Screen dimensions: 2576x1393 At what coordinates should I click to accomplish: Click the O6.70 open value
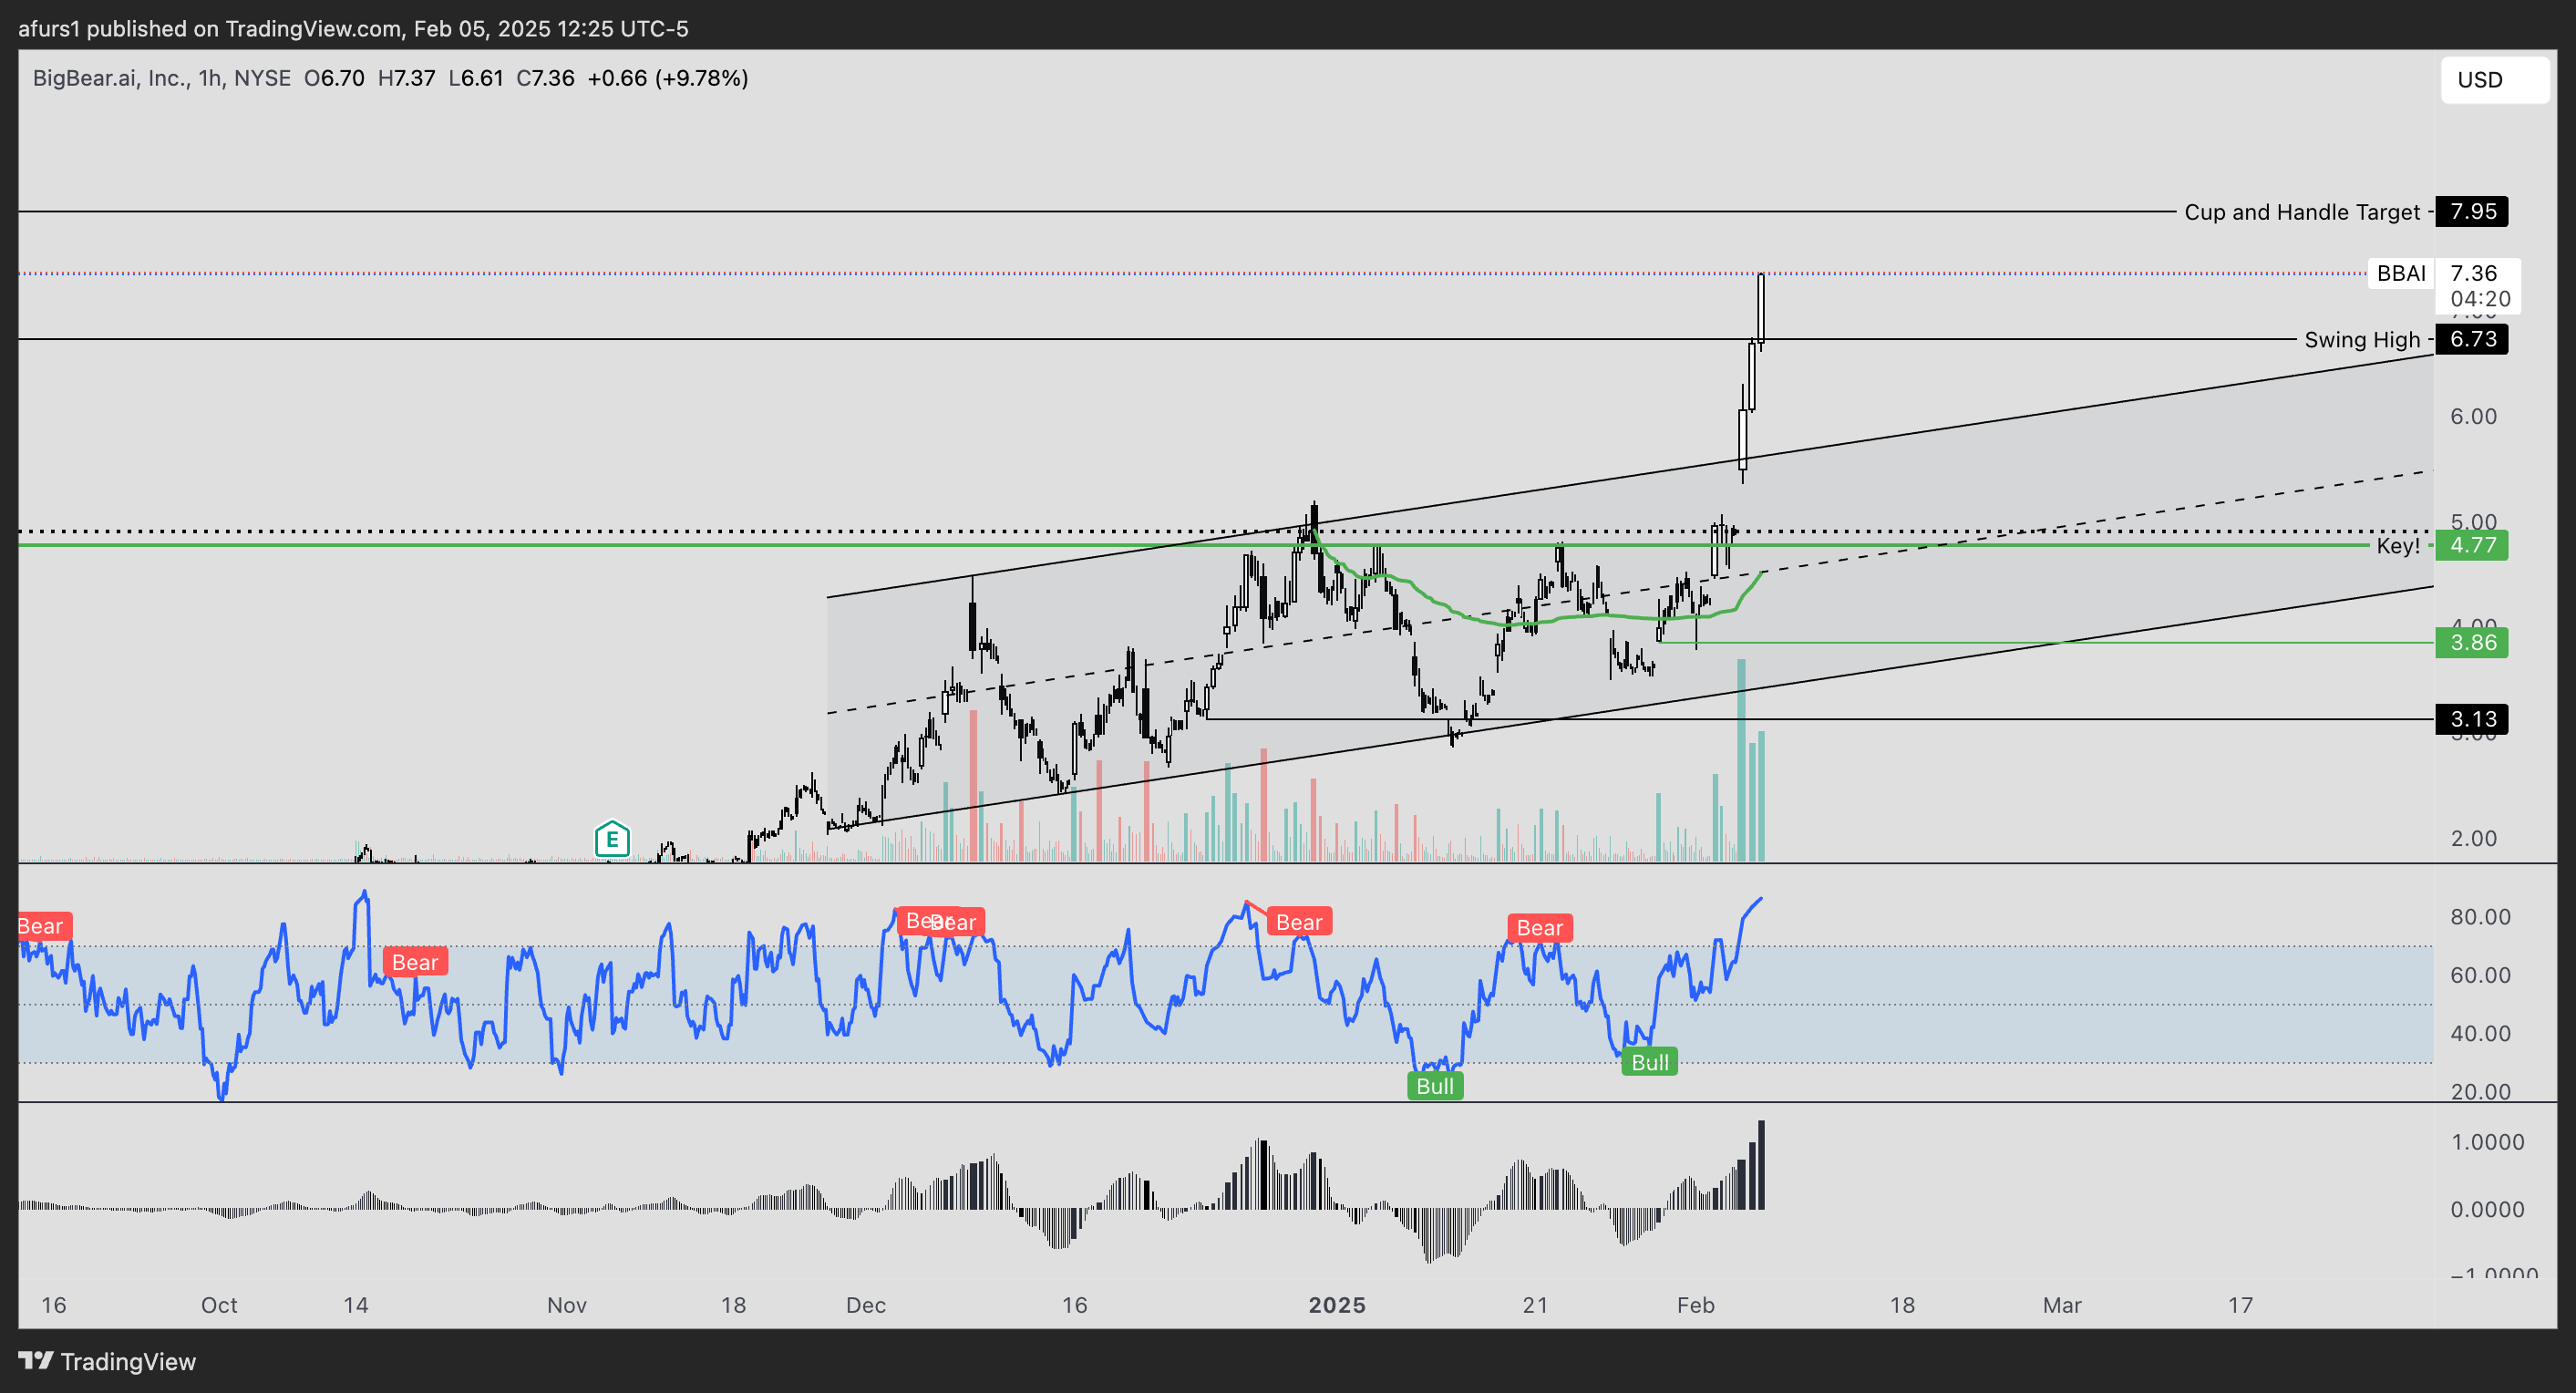[x=334, y=78]
